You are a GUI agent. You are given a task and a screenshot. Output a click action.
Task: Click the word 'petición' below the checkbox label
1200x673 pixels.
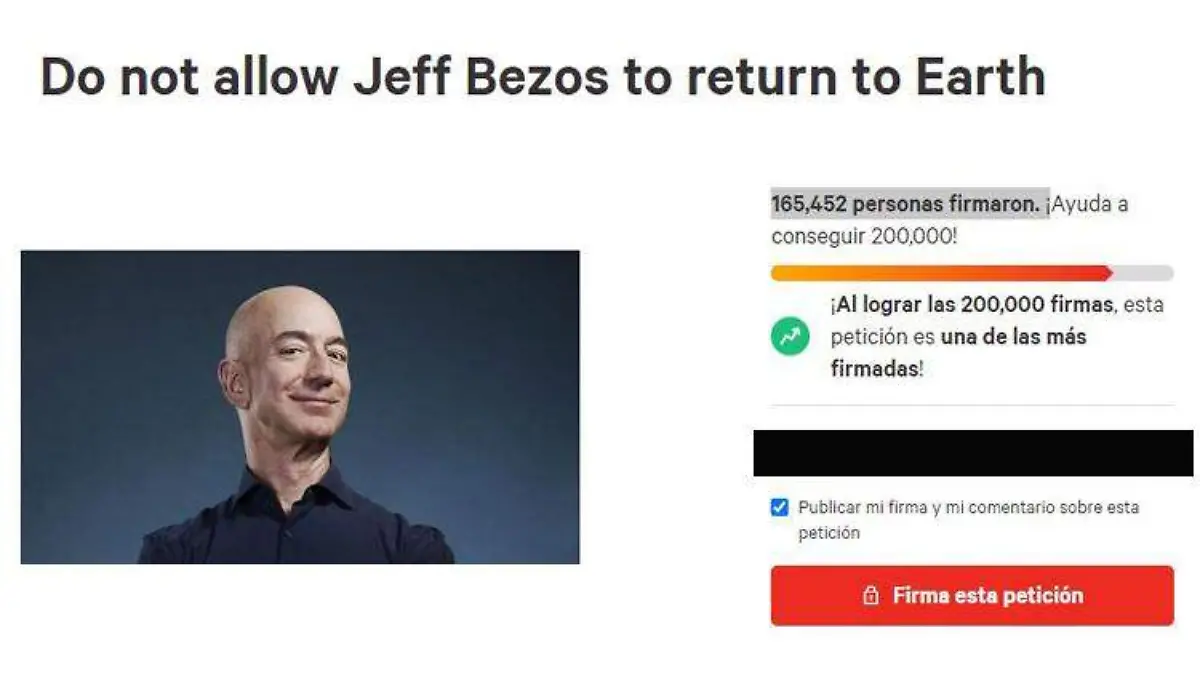pyautogui.click(x=829, y=534)
